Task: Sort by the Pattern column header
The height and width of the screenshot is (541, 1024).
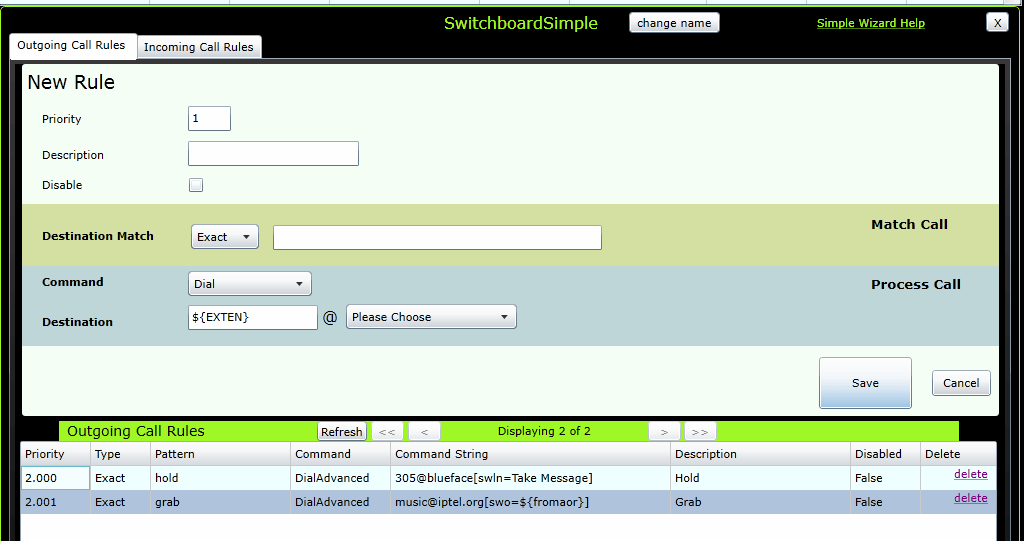Action: click(220, 453)
